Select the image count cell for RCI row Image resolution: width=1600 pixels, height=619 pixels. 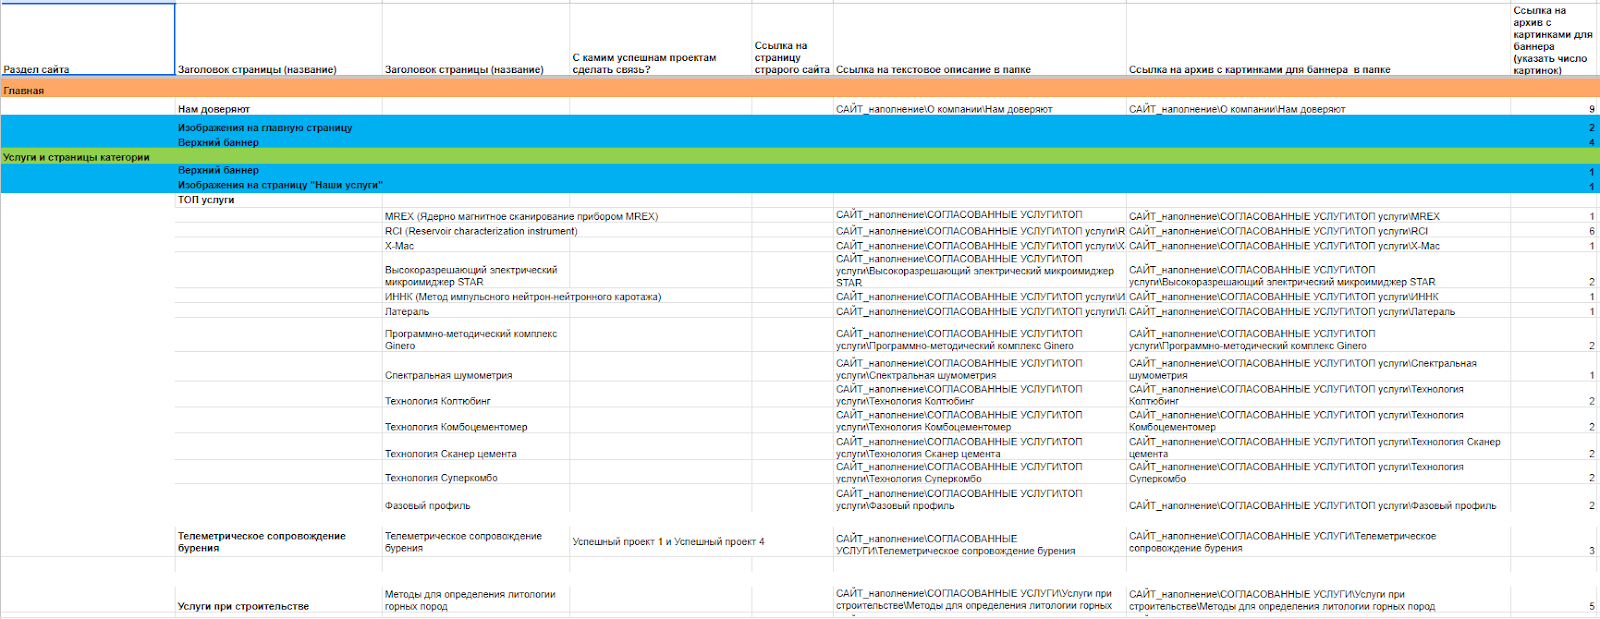coord(1554,231)
